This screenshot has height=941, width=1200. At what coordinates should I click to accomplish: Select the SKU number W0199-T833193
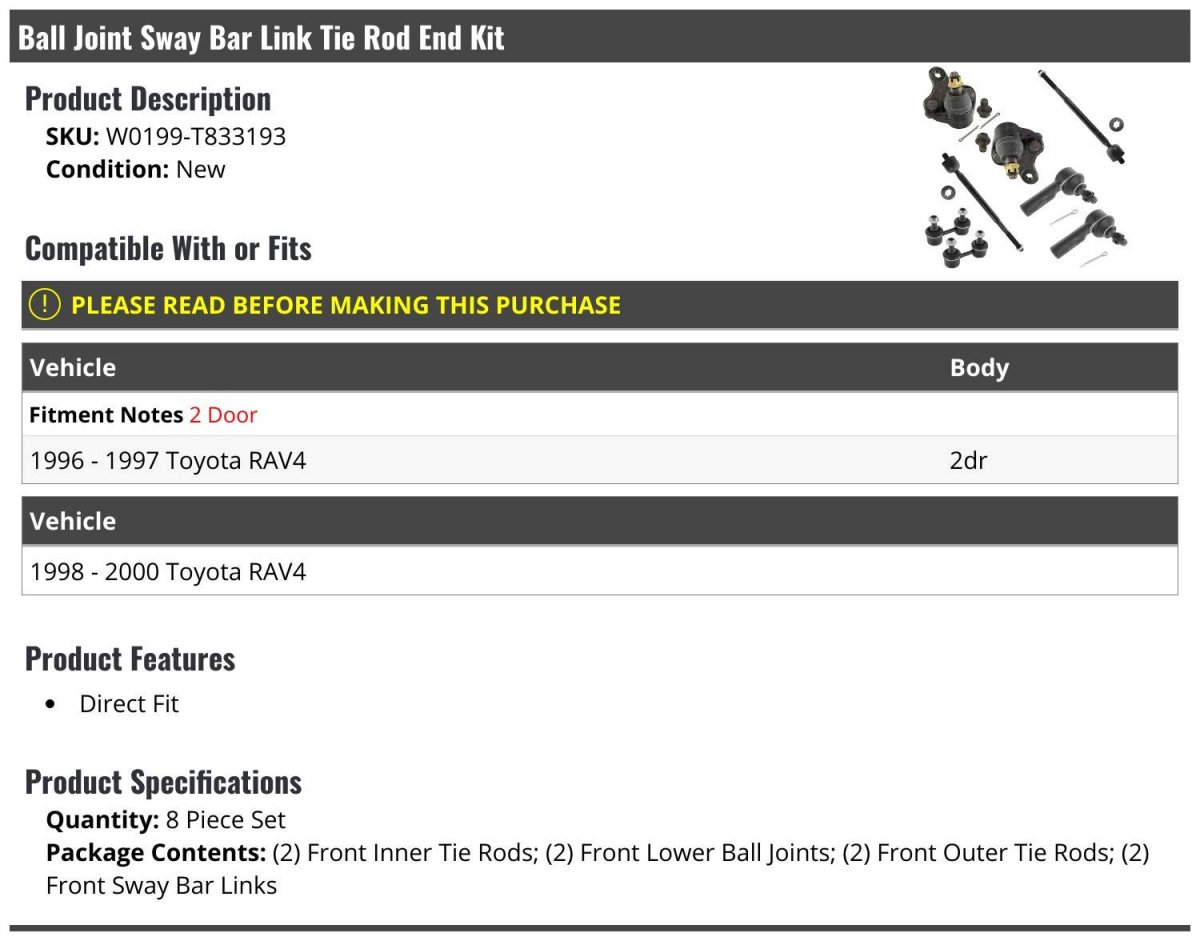196,136
